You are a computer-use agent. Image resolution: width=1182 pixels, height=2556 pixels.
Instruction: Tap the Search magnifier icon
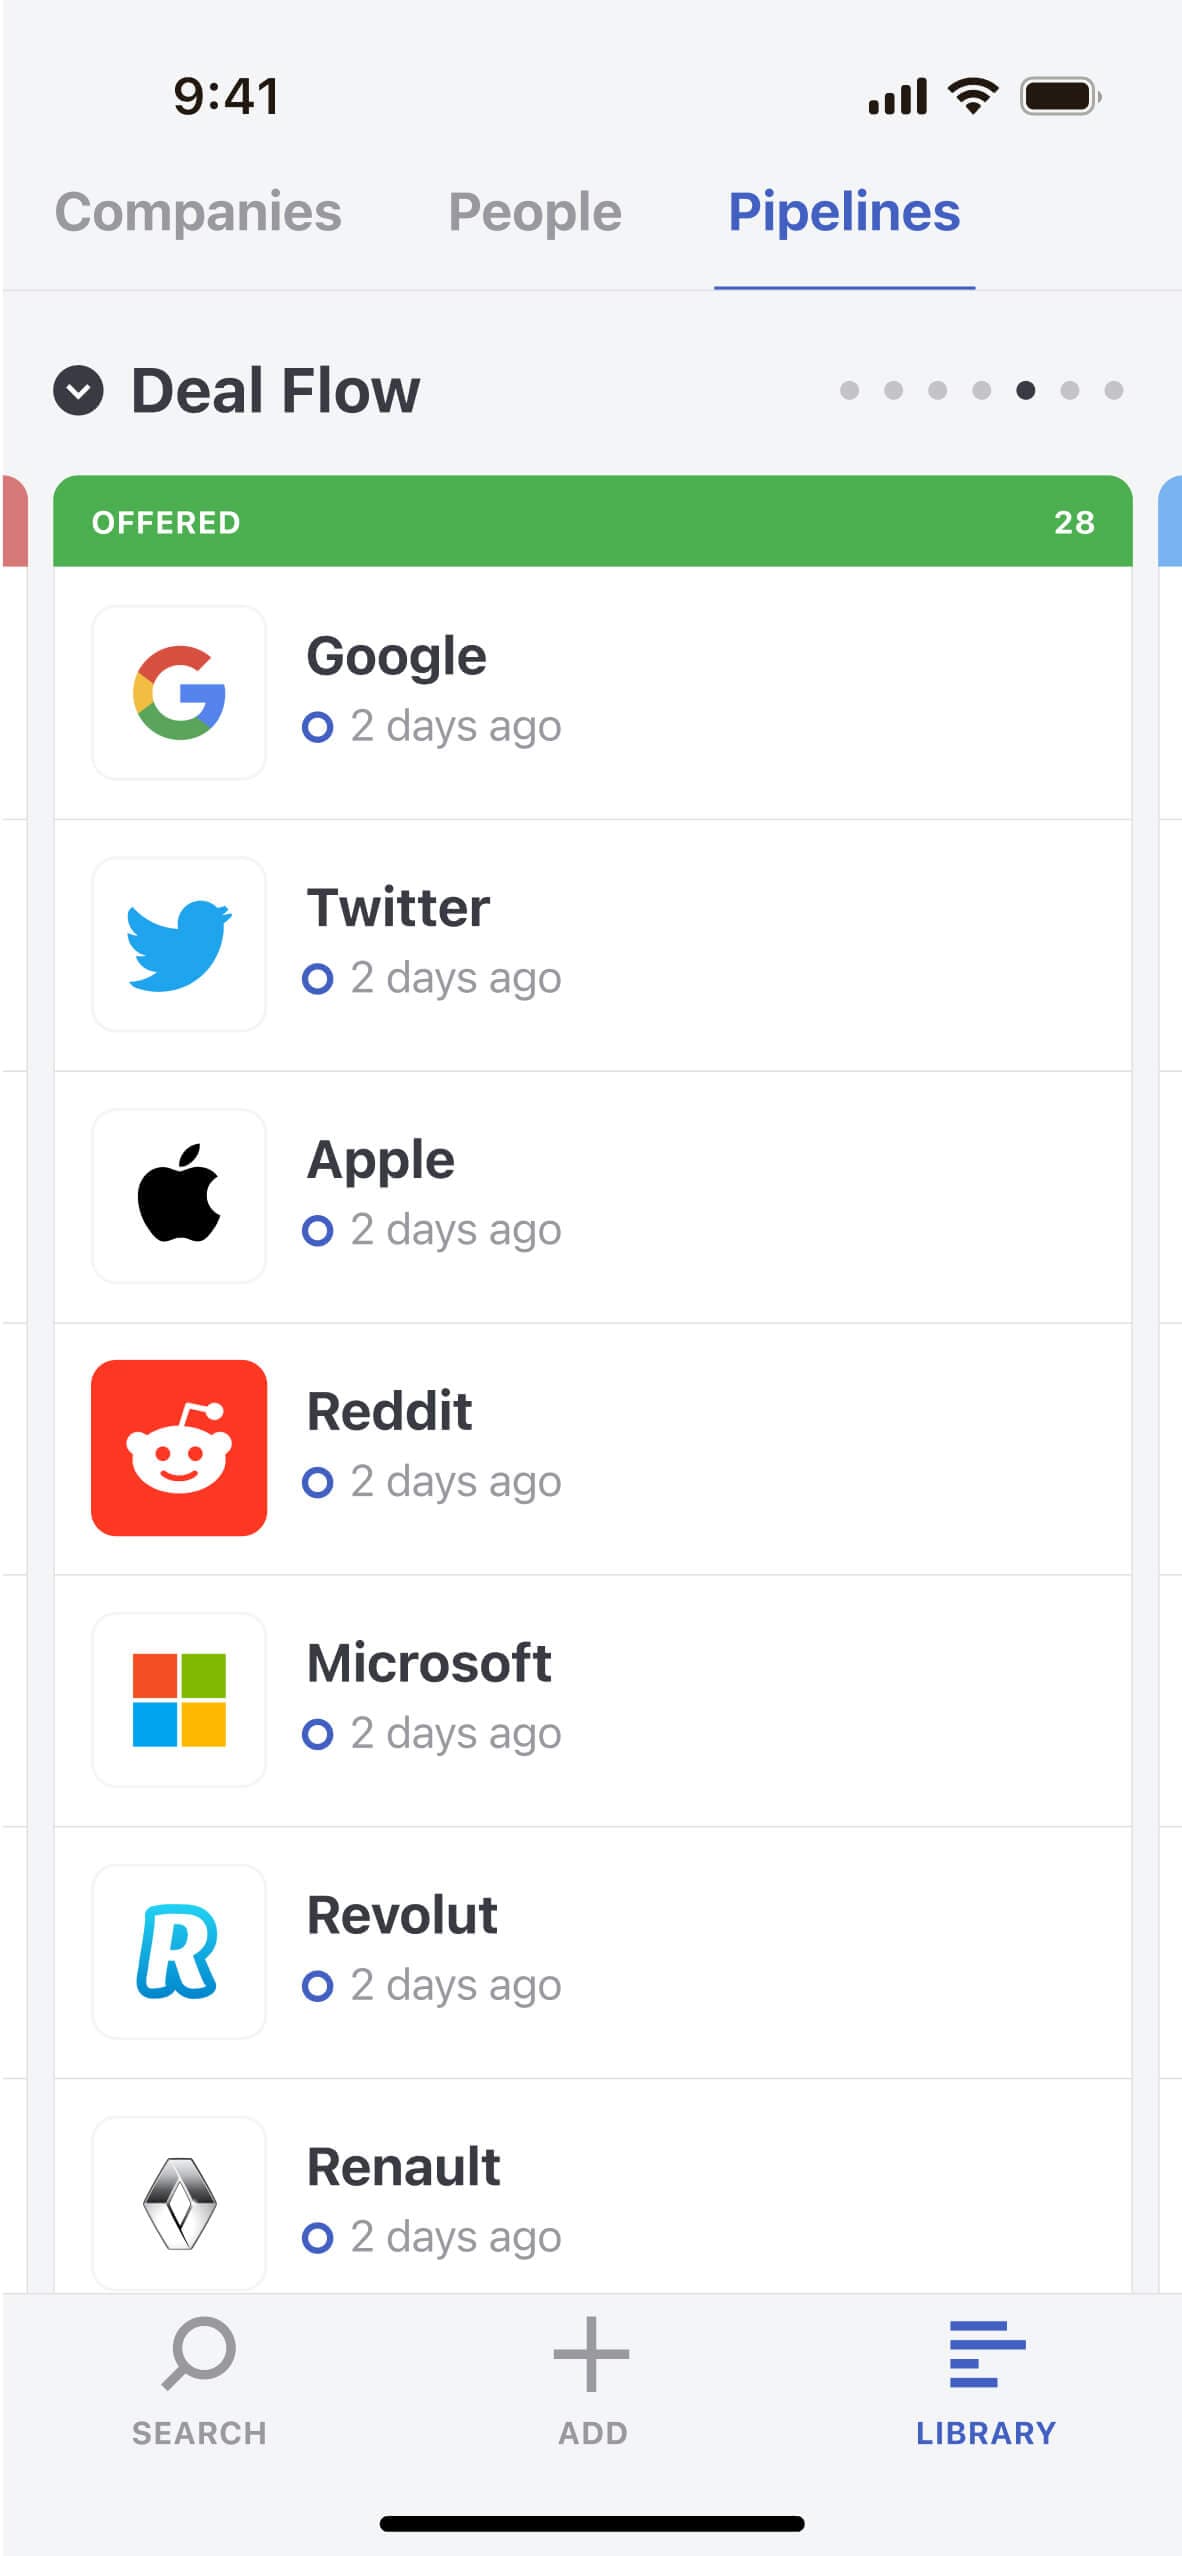(199, 2353)
